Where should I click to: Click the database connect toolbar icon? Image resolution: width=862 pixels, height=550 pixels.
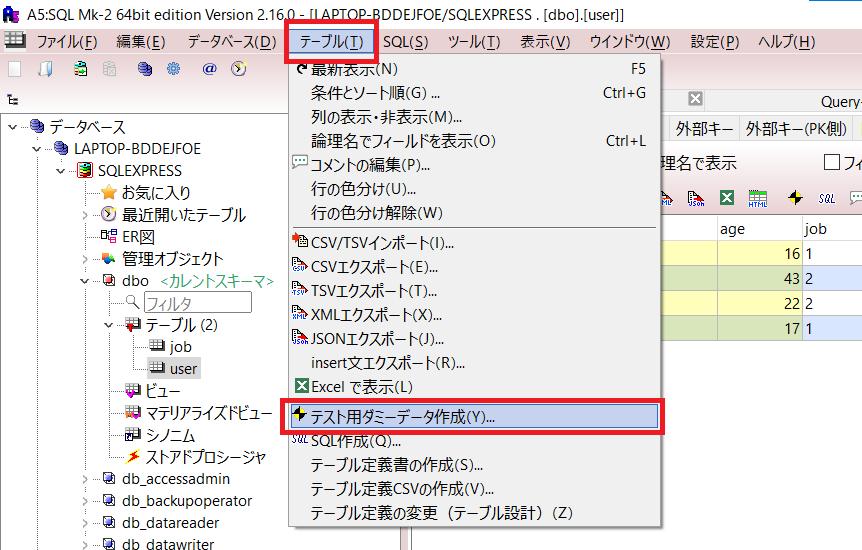(80, 69)
